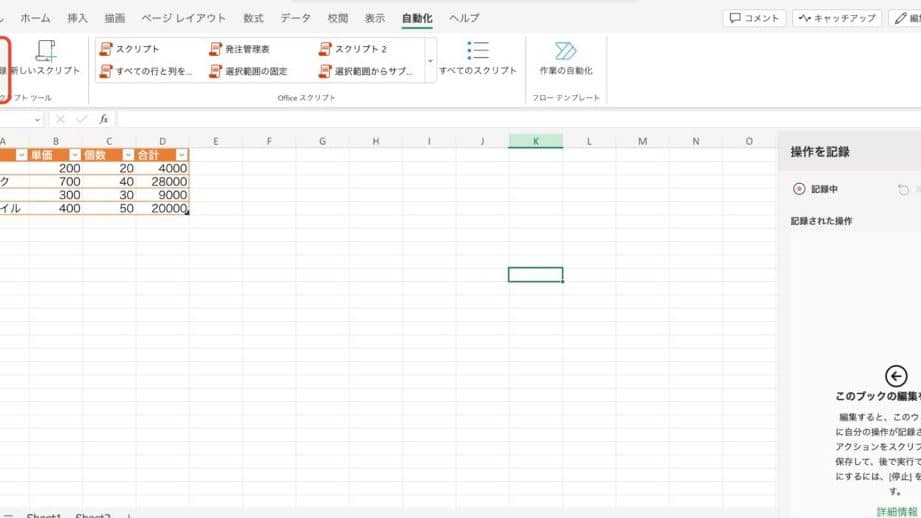Open 作業の自動化 flow template
Image resolution: width=921 pixels, height=518 pixels.
pyautogui.click(x=566, y=58)
